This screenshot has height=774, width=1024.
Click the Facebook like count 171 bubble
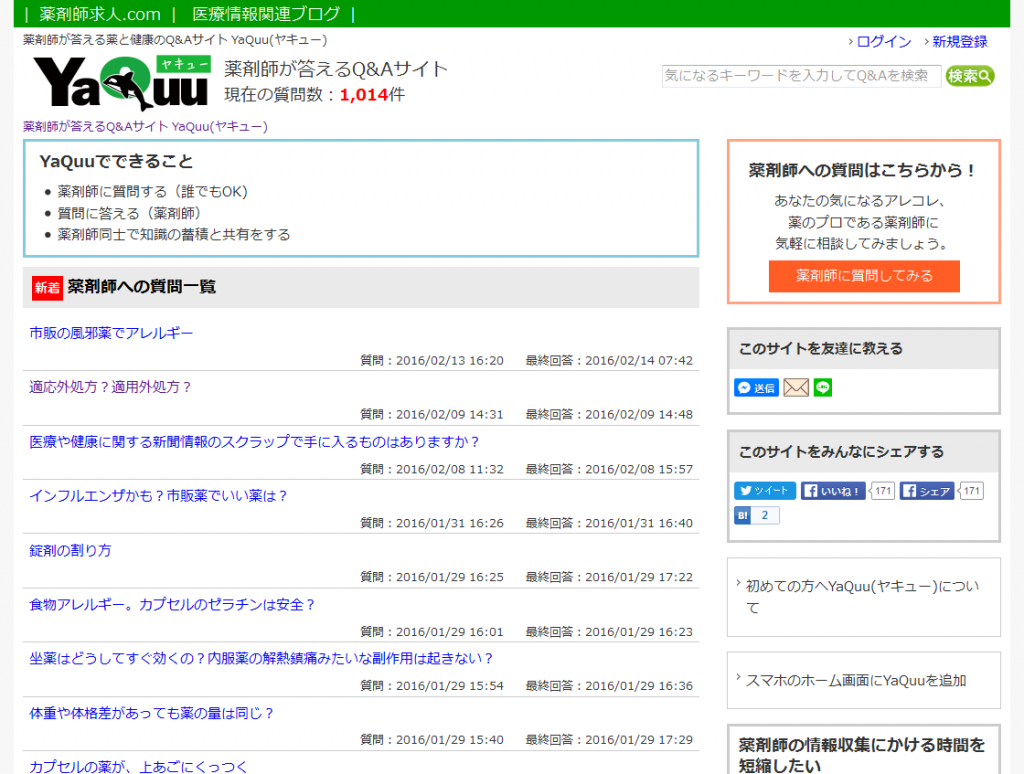(x=882, y=491)
